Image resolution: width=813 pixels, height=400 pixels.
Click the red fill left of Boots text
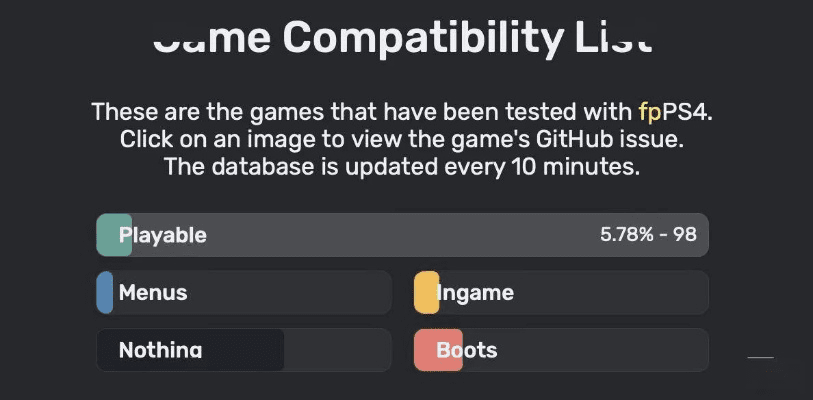pos(424,350)
